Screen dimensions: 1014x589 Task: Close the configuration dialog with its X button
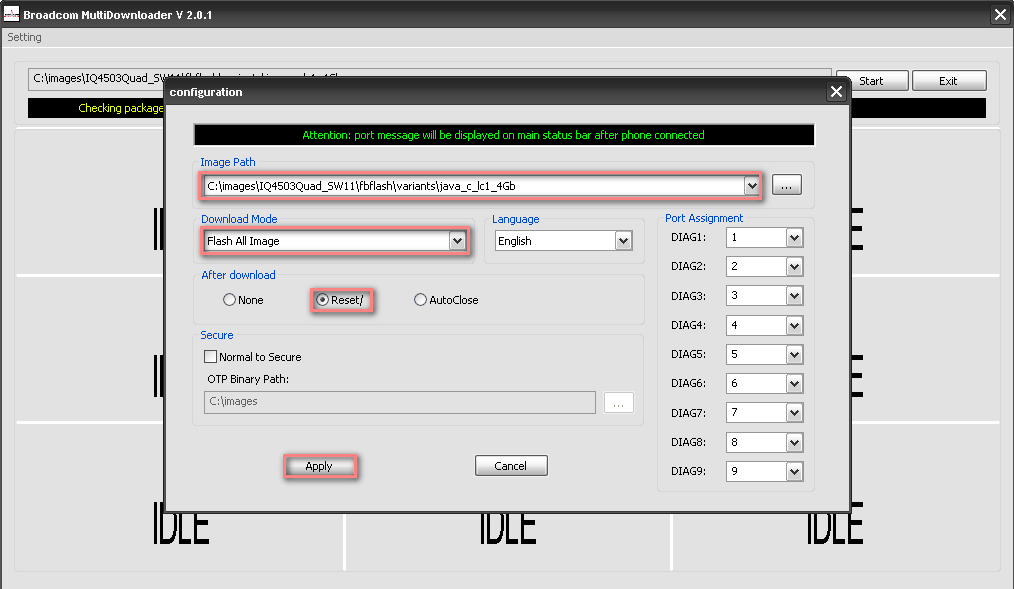click(836, 92)
